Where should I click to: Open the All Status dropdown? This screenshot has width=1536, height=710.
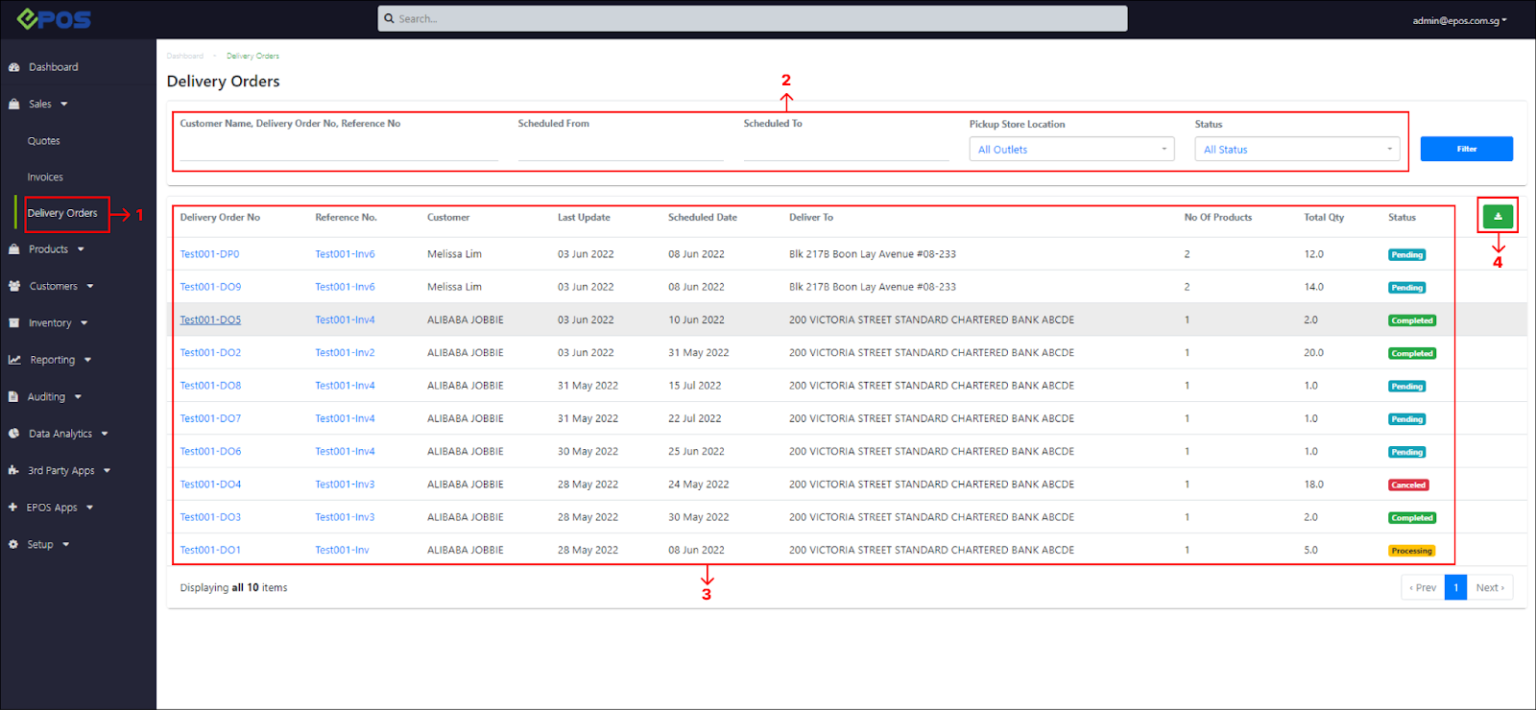click(1296, 148)
